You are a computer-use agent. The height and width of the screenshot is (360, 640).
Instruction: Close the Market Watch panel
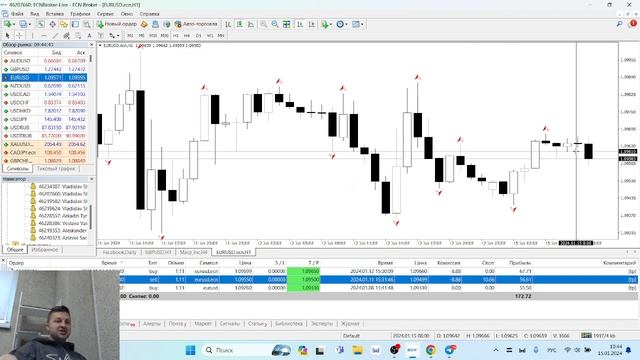tap(91, 44)
